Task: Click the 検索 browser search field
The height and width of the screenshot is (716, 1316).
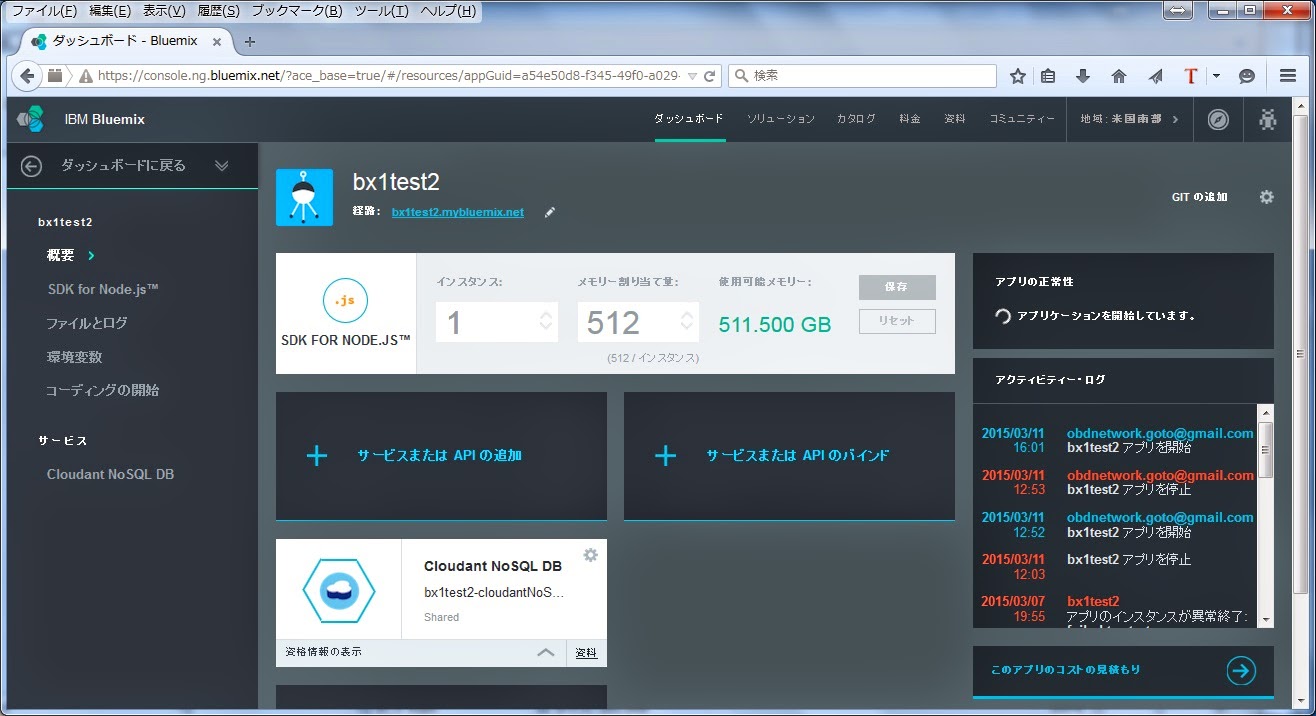Action: (863, 76)
